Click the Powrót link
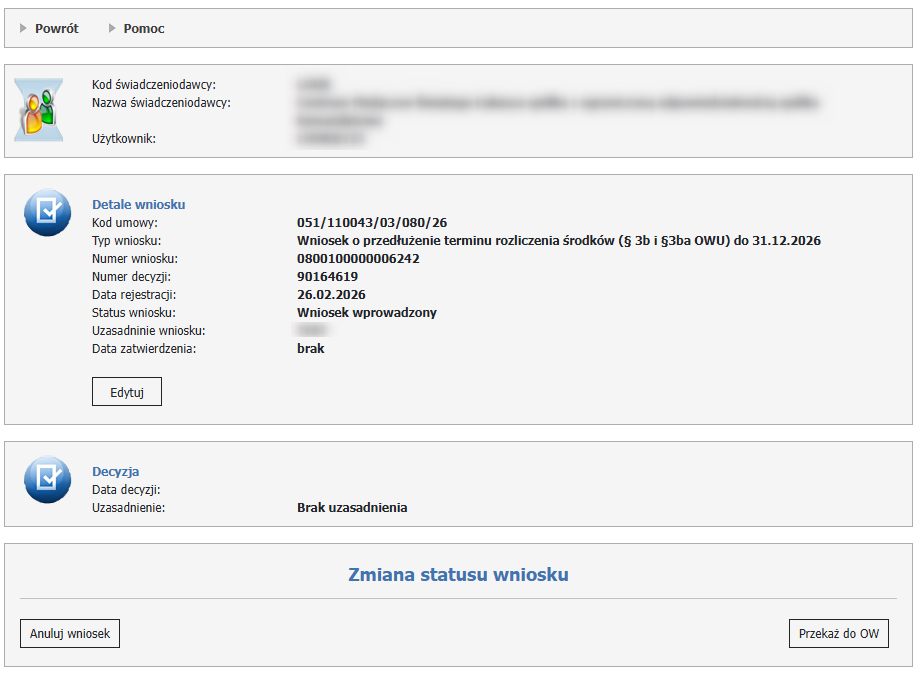919x673 pixels. tap(56, 29)
